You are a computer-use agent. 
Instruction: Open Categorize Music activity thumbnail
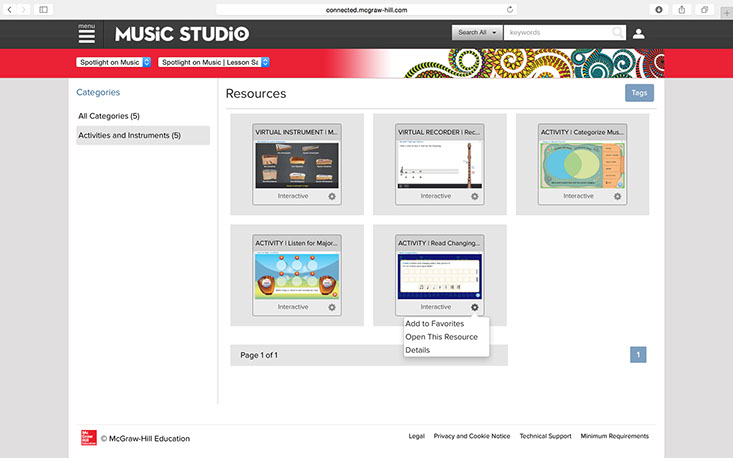[x=582, y=165]
